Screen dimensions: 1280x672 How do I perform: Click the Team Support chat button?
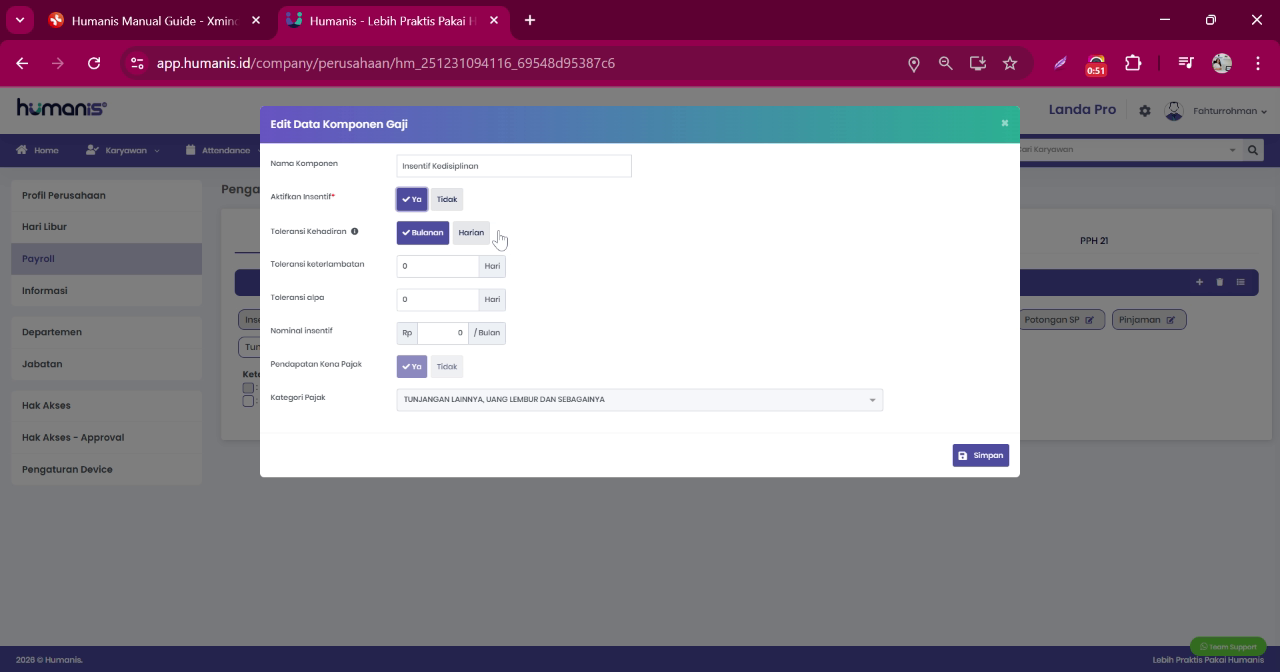tap(1228, 647)
